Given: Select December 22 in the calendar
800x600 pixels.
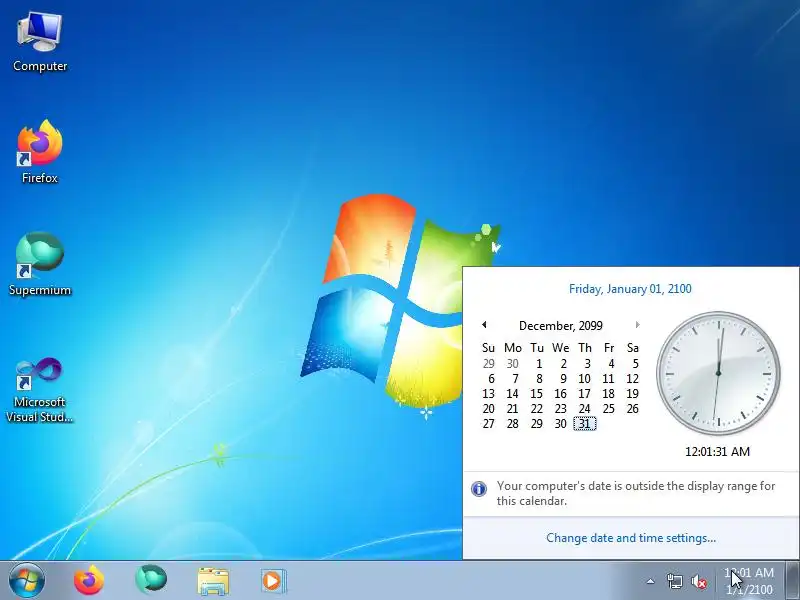Looking at the screenshot, I should coord(536,409).
